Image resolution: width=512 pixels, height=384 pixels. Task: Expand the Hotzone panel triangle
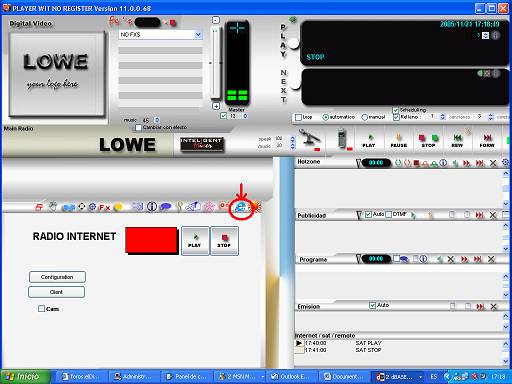[359, 163]
